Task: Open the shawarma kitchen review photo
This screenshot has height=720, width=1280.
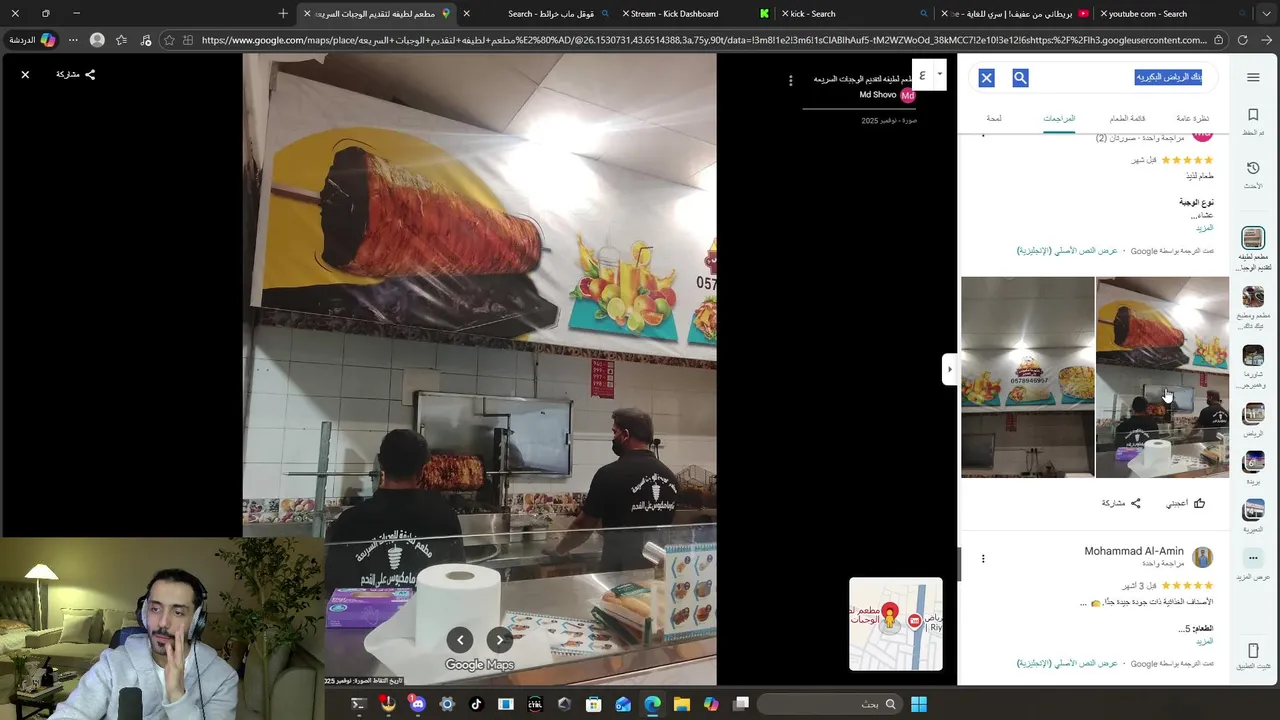Action: click(1162, 377)
